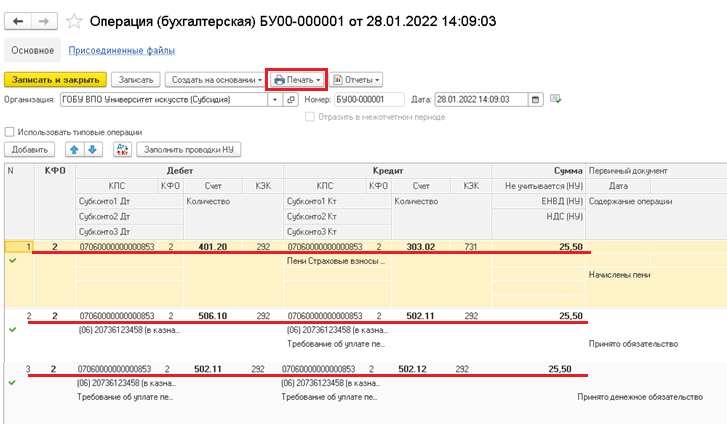Click the Номер input field
This screenshot has width=727, height=424.
[368, 100]
